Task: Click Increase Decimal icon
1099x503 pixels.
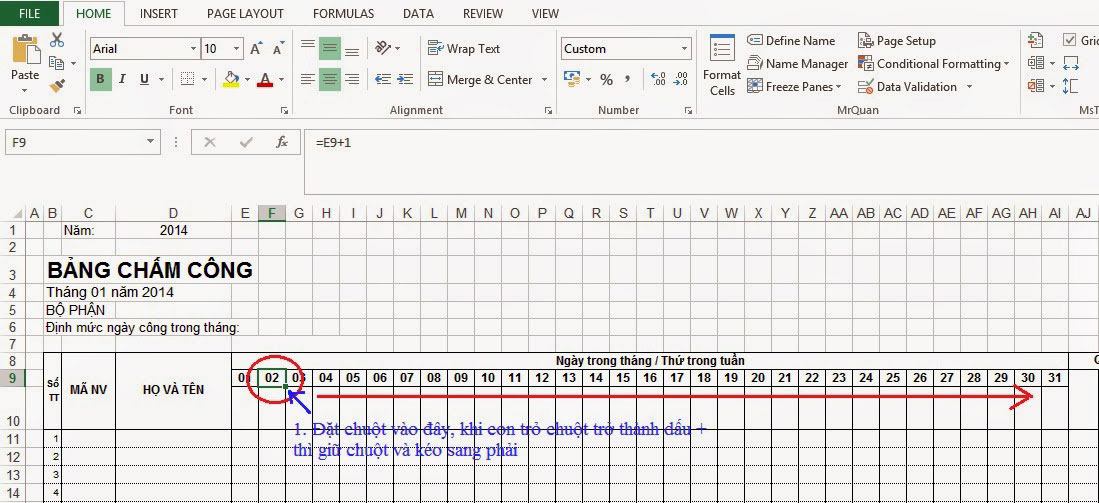Action: click(658, 79)
